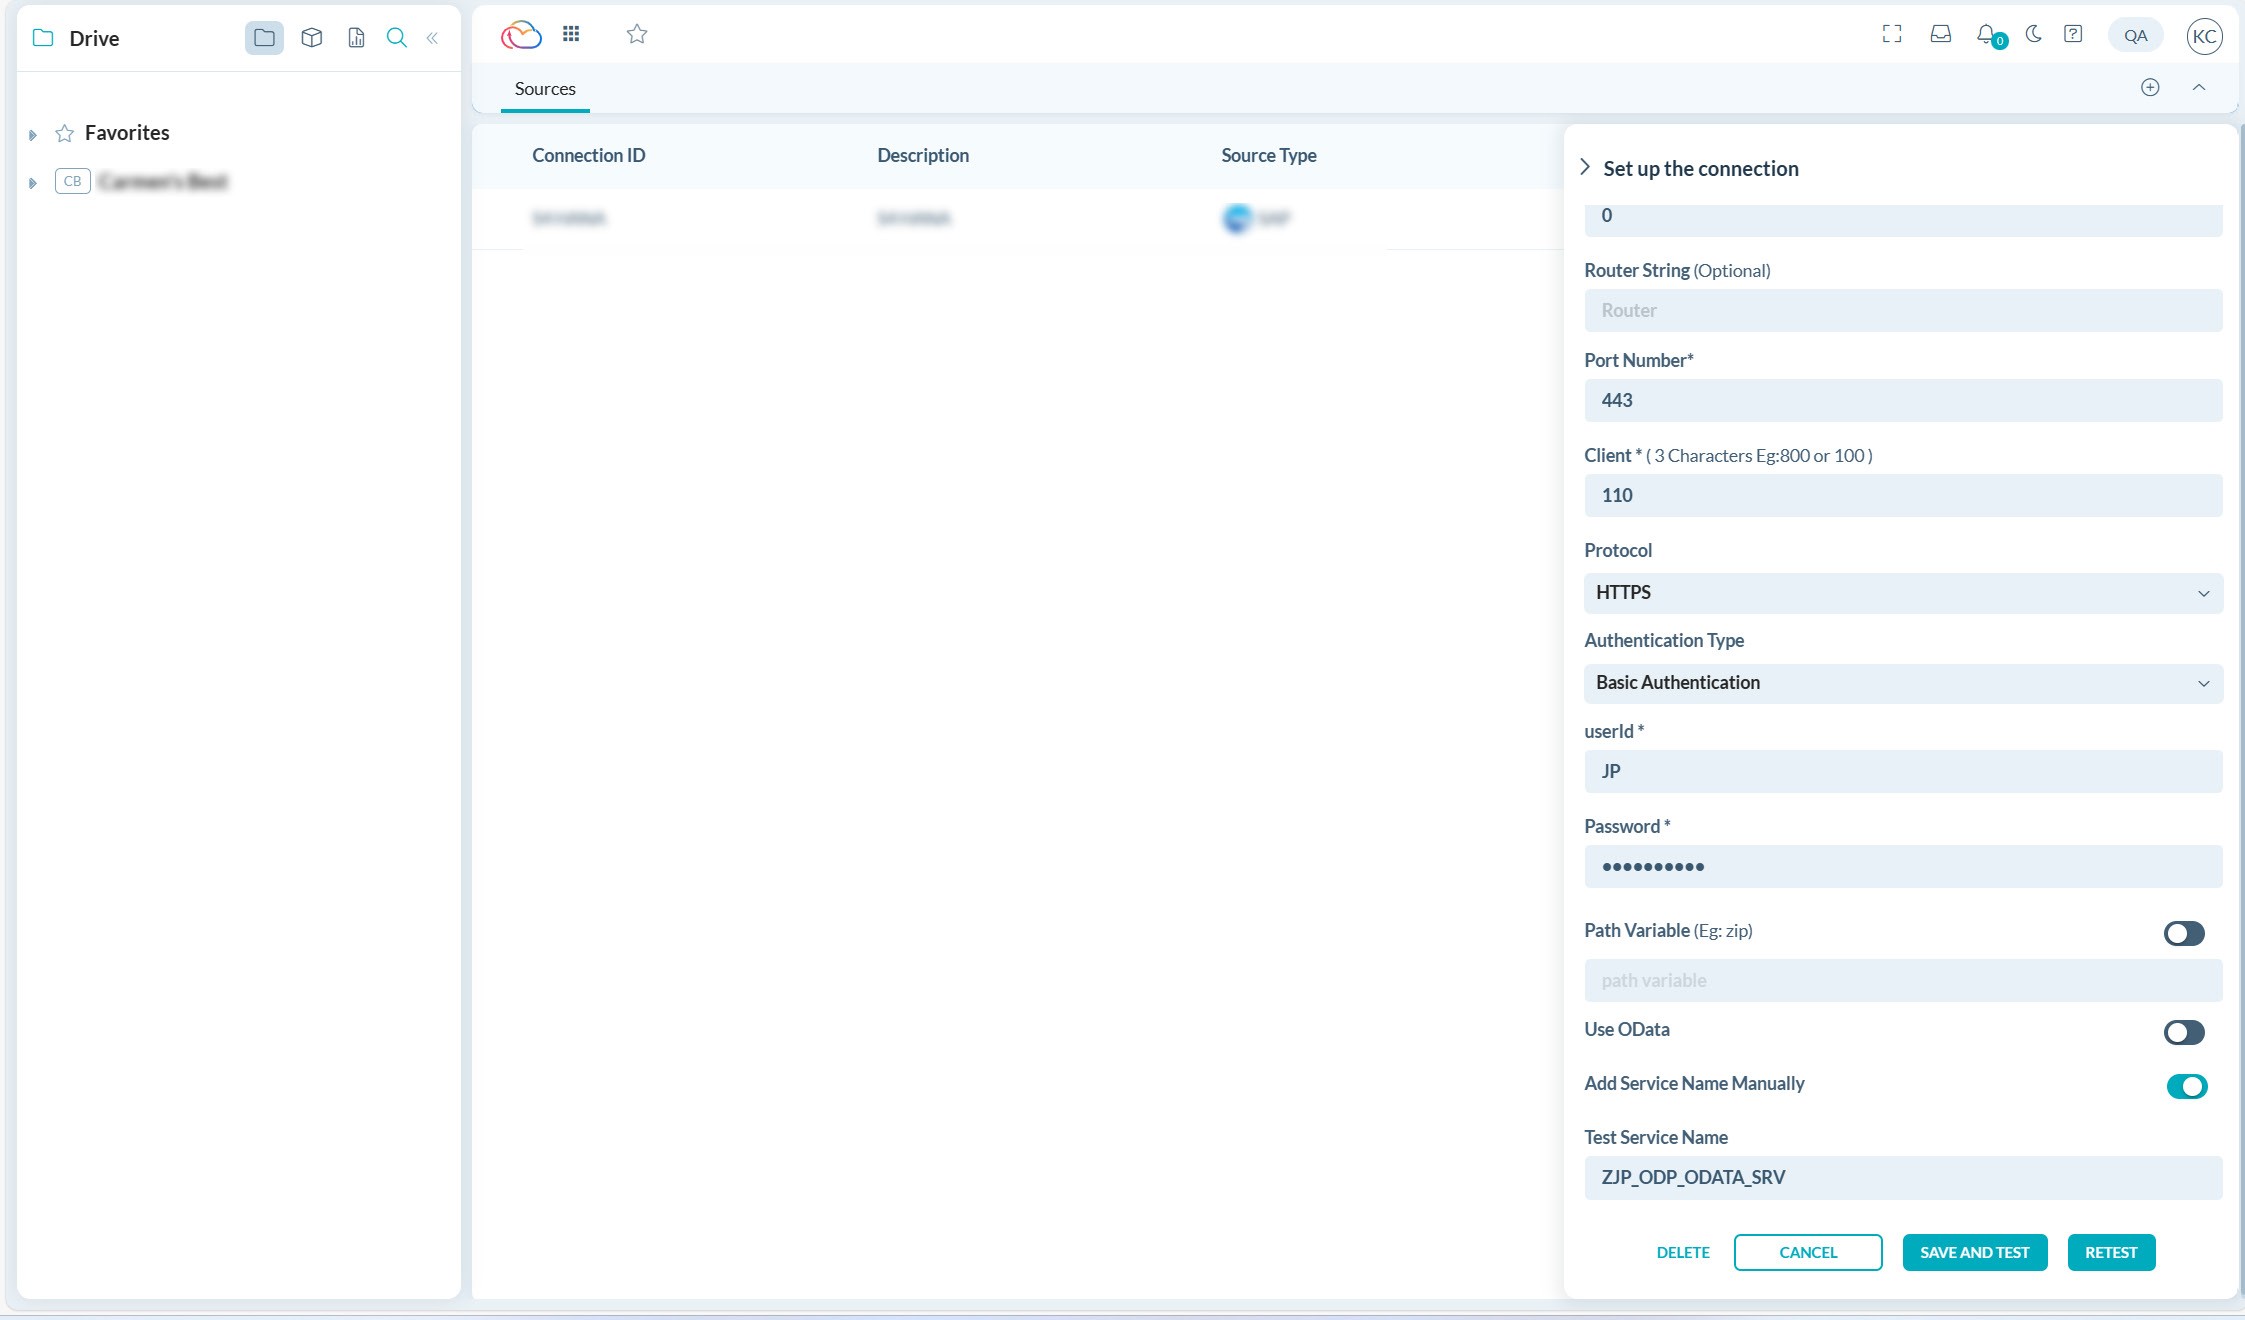2245x1320 pixels.
Task: Open the apps grid menu icon
Action: [571, 34]
